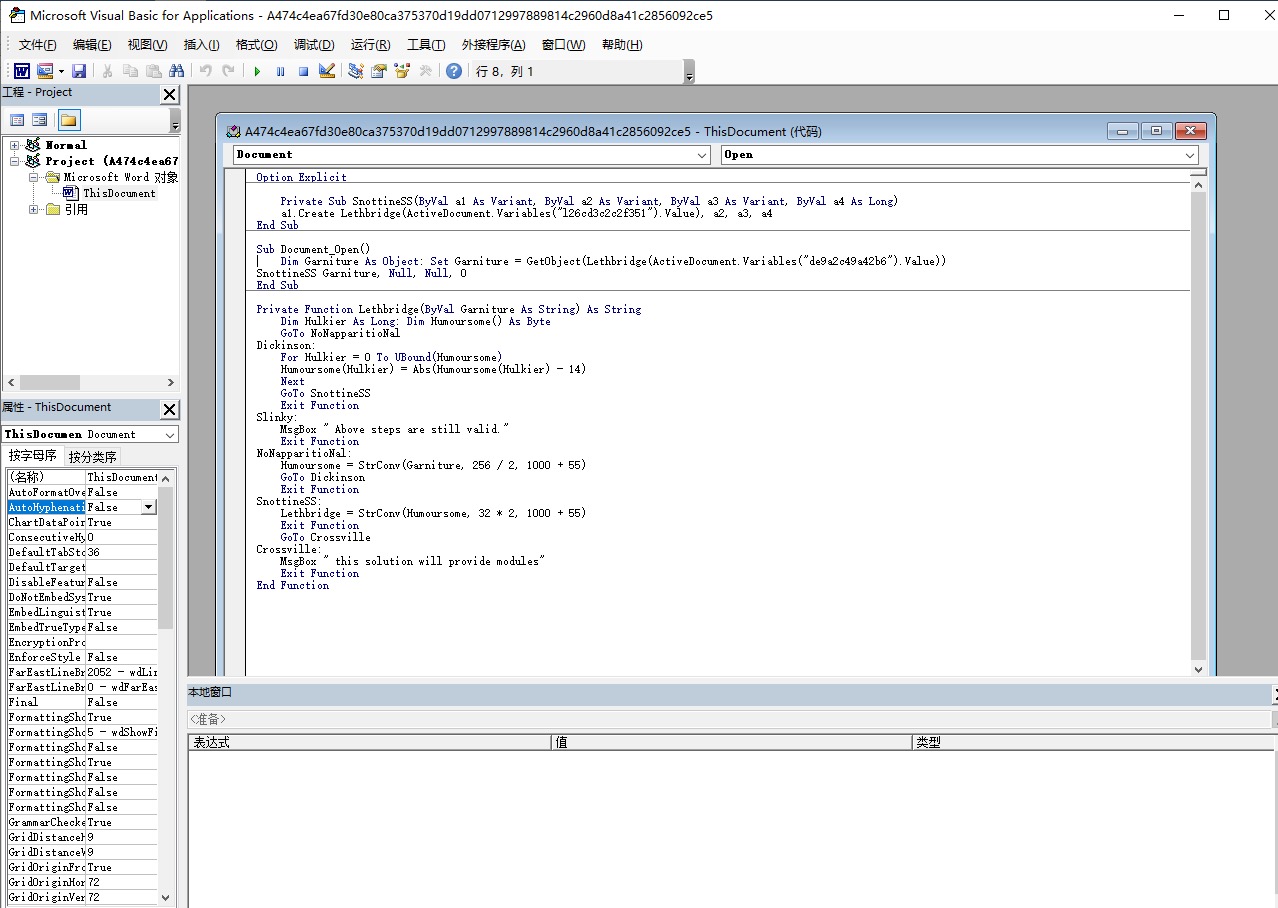Open the 外接程序(A) menu

(493, 45)
